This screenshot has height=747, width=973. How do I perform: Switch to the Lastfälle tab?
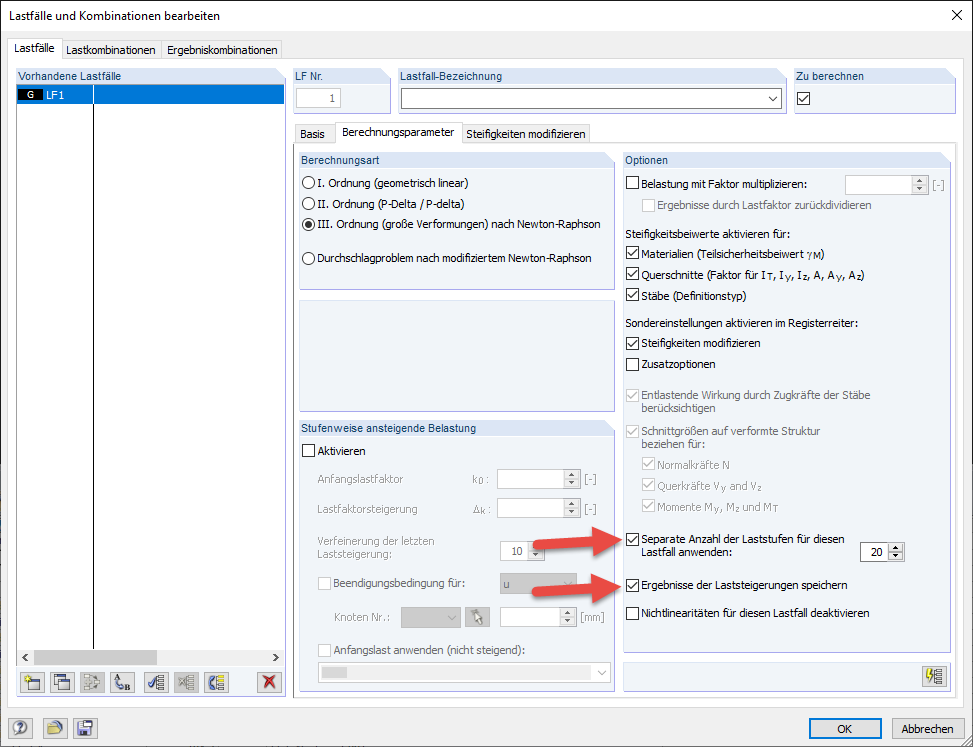(x=34, y=48)
